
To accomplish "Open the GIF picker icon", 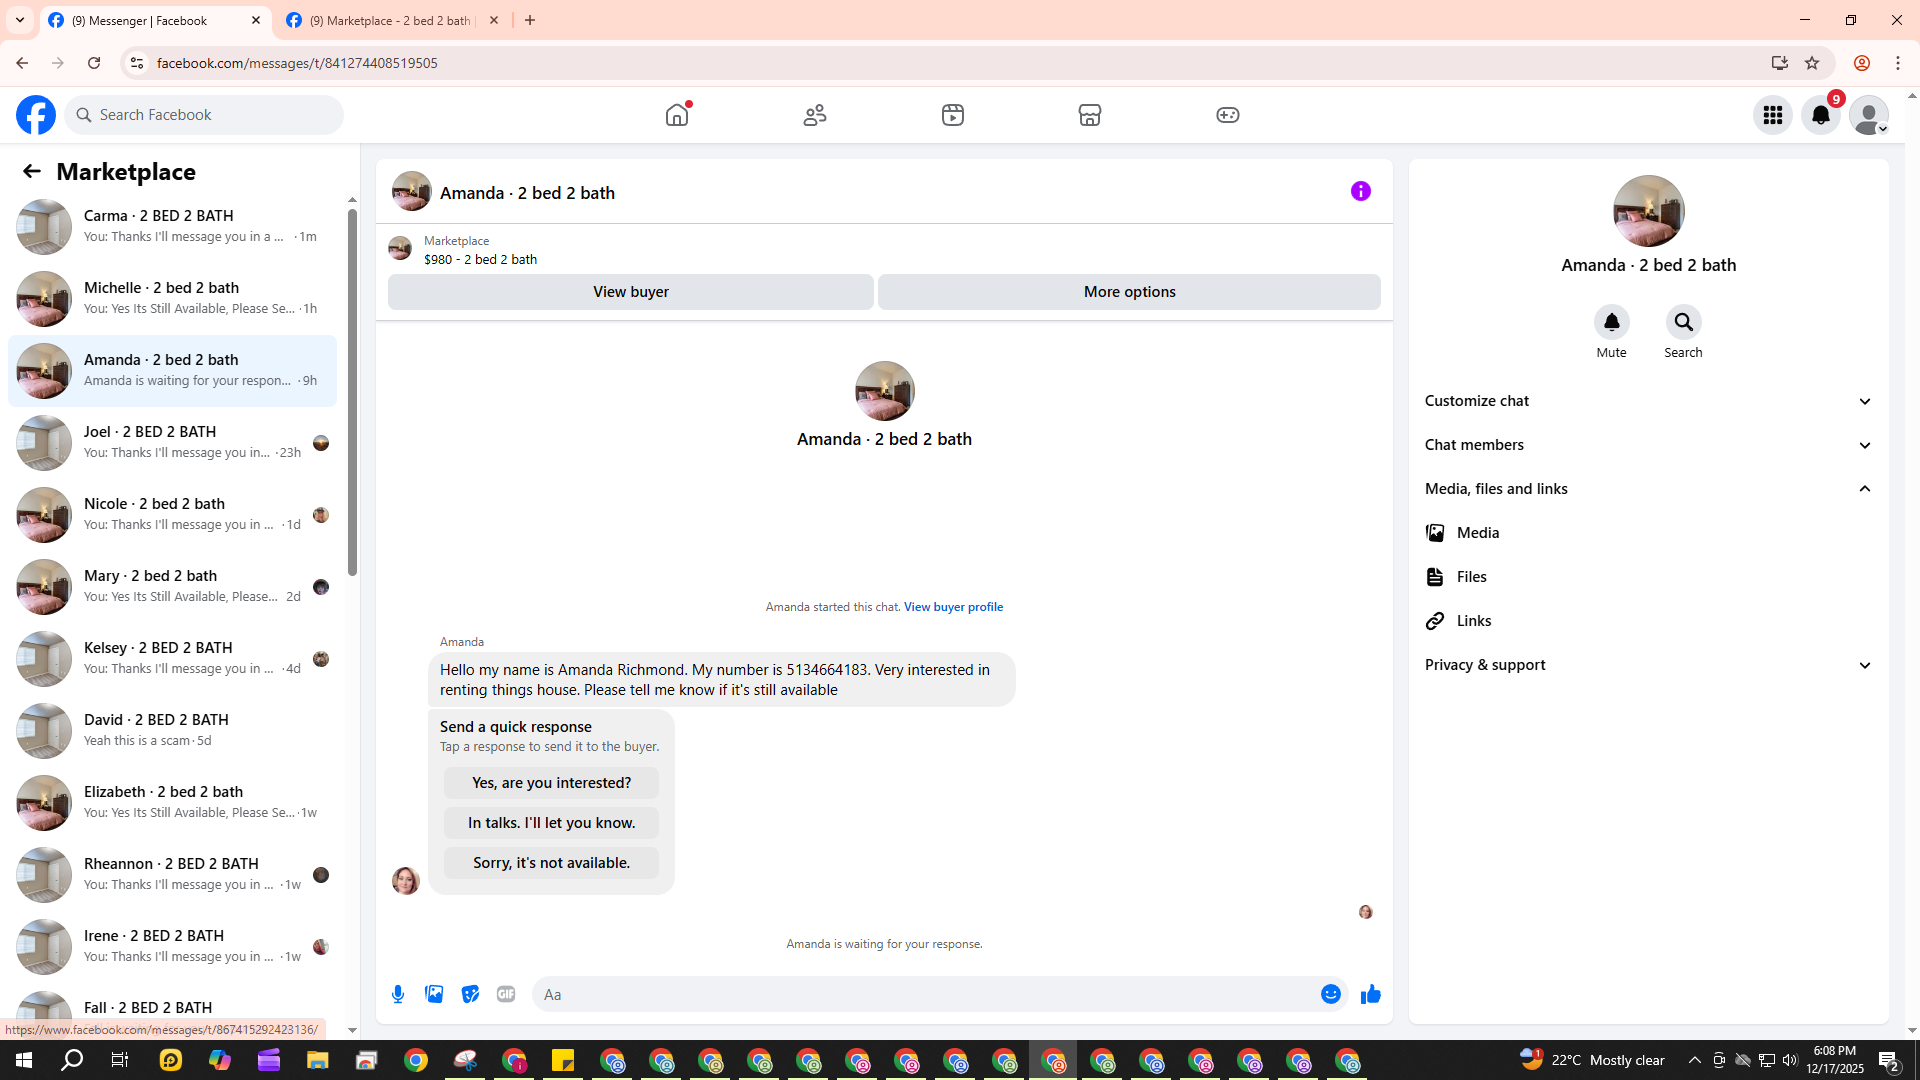I will (506, 994).
